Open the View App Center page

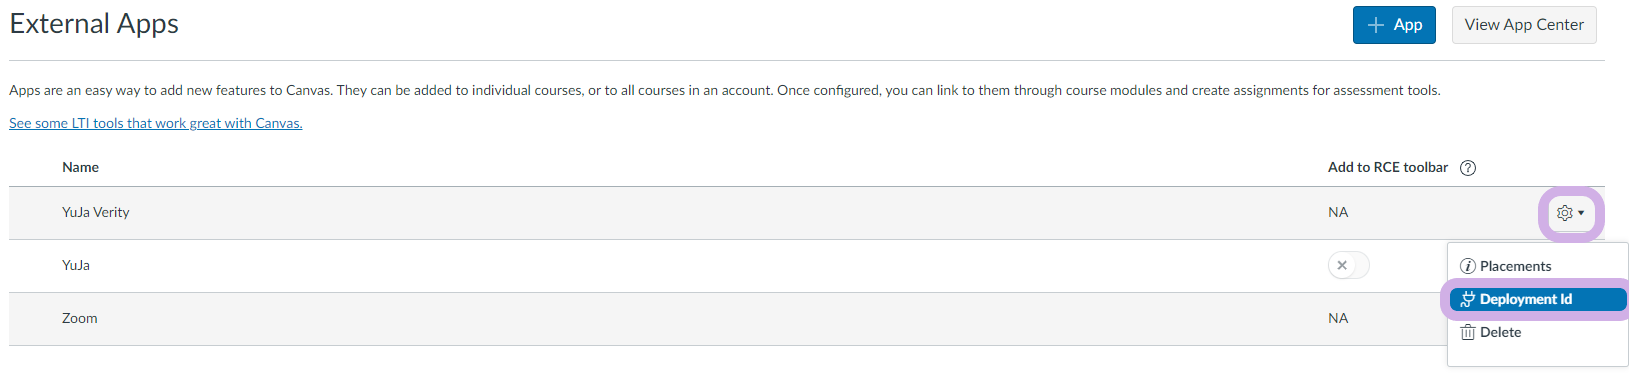1524,25
